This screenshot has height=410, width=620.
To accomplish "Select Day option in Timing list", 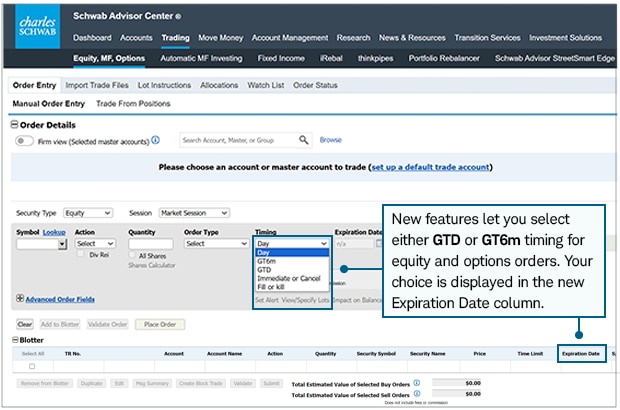I will (x=292, y=252).
